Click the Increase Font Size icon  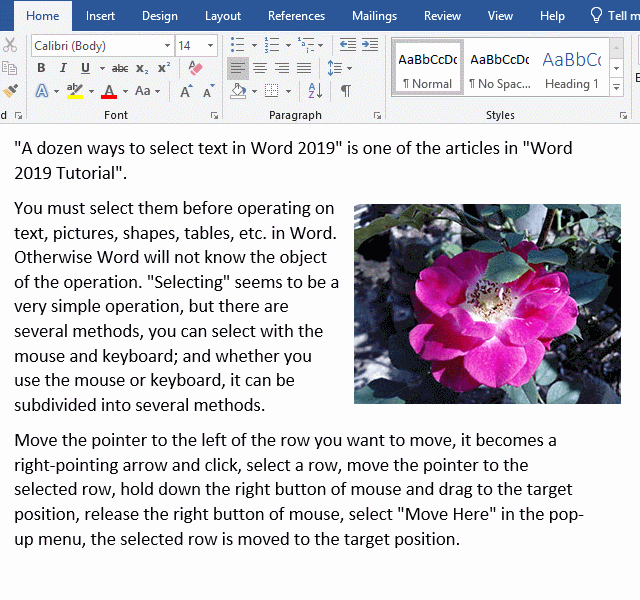187,91
